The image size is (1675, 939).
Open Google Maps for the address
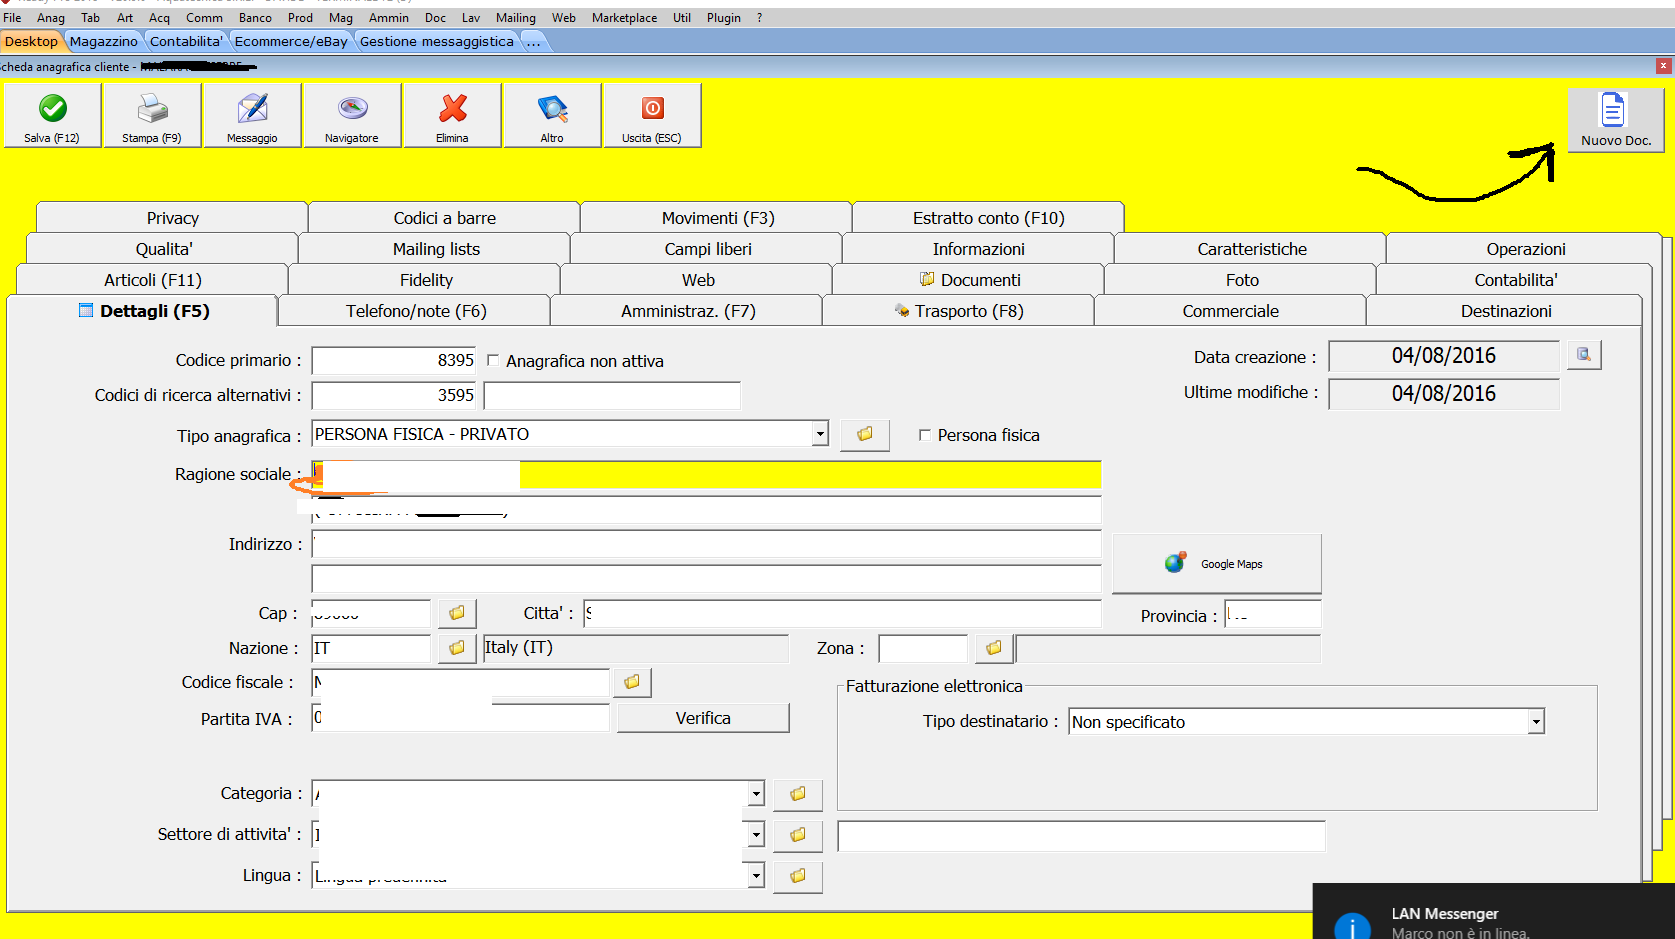click(x=1216, y=564)
